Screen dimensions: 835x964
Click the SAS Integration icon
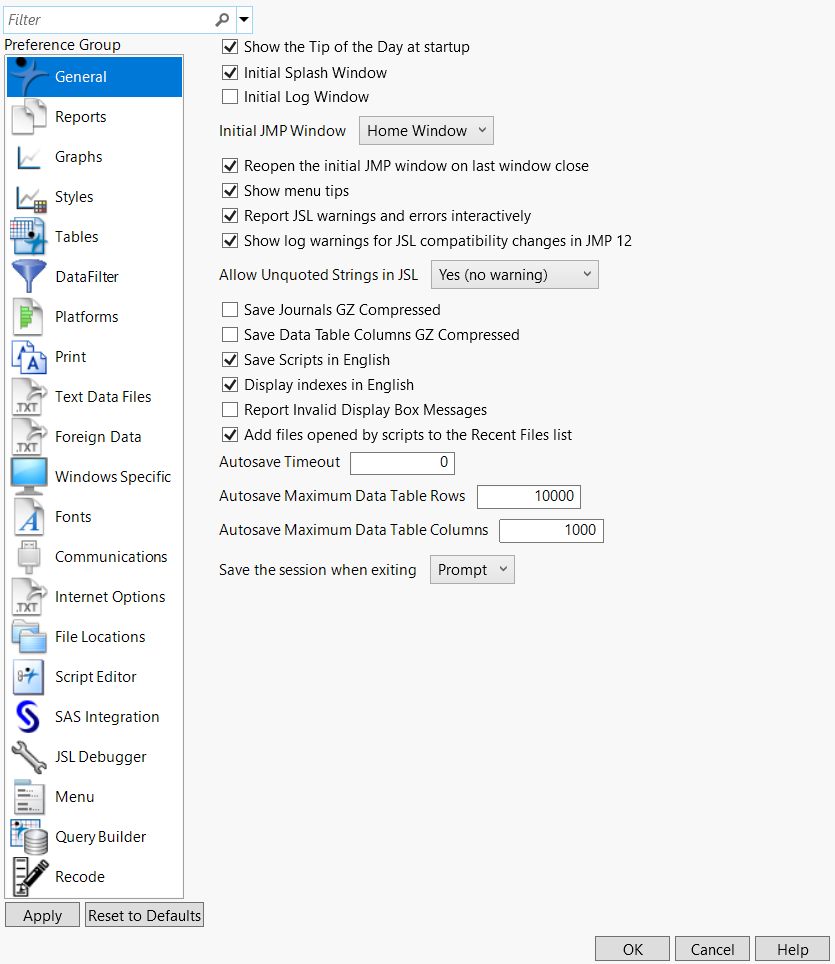point(28,716)
